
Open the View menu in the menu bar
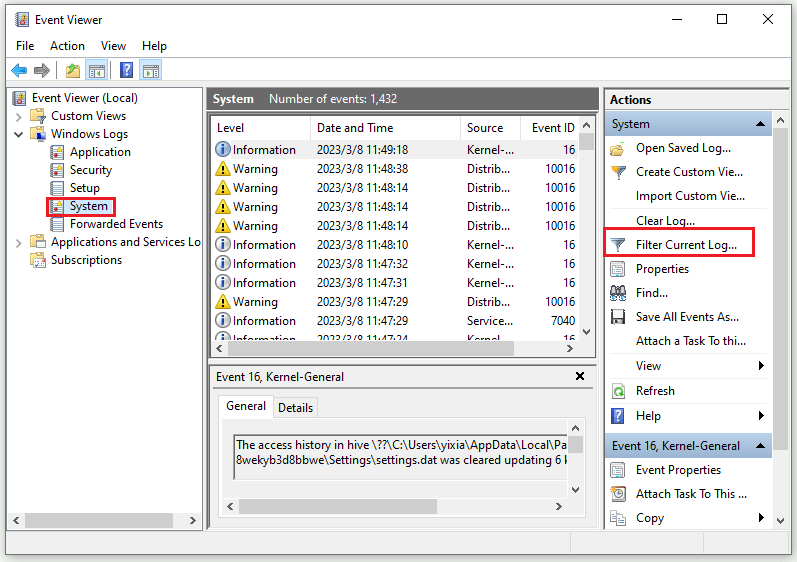click(x=113, y=46)
